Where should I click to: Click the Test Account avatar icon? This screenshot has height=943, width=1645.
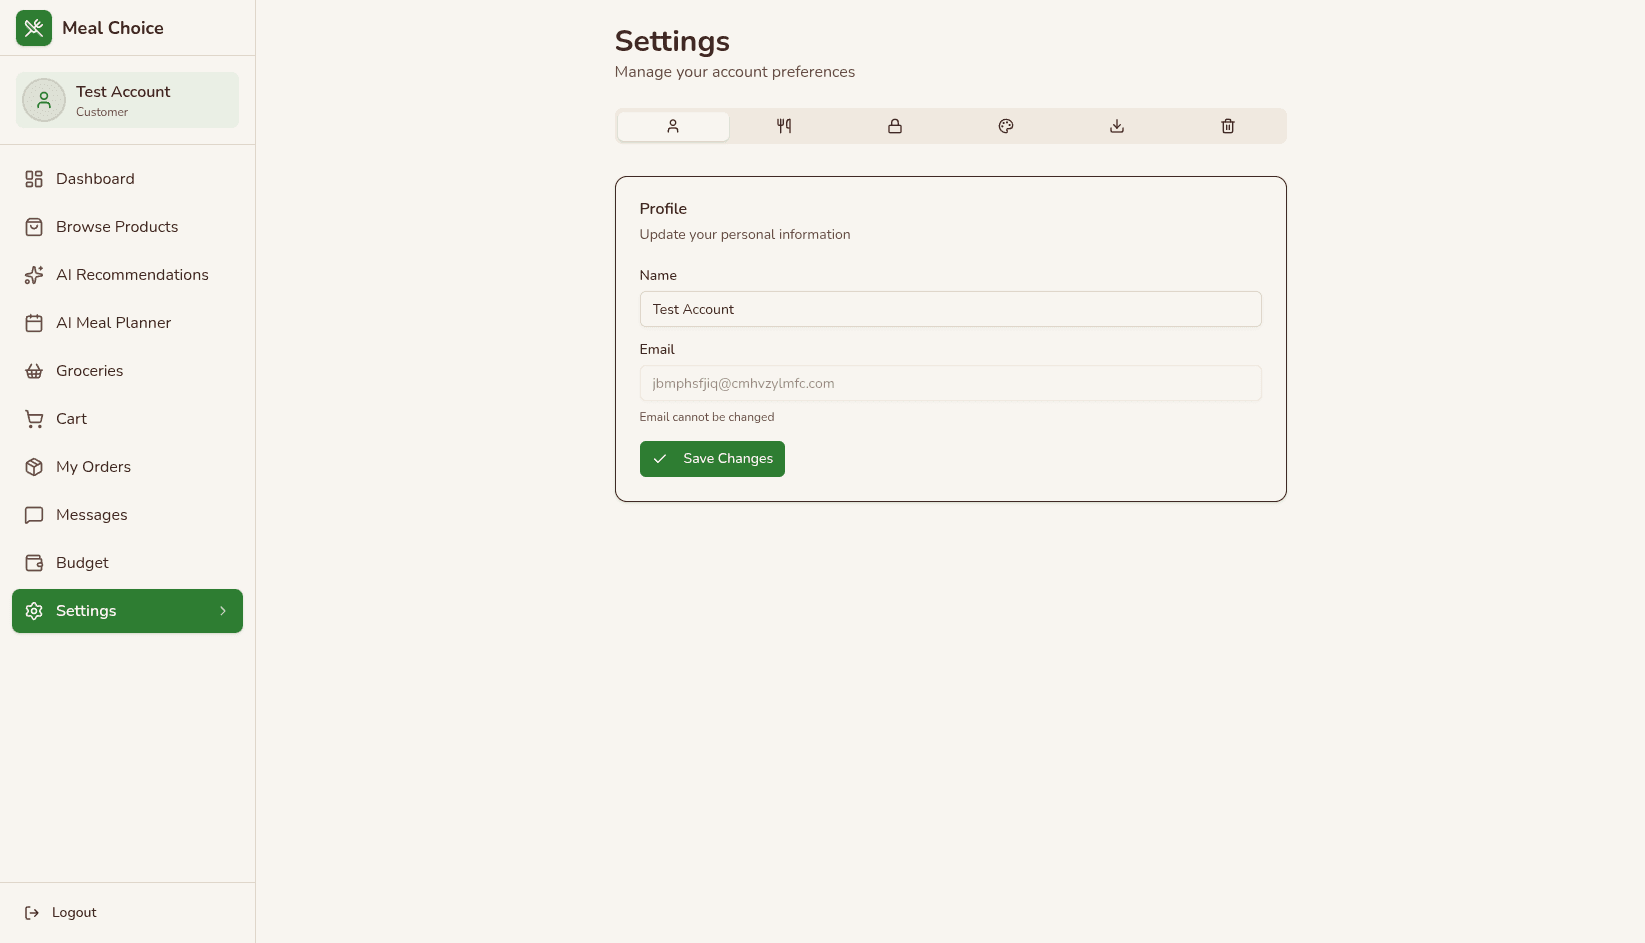click(x=44, y=100)
